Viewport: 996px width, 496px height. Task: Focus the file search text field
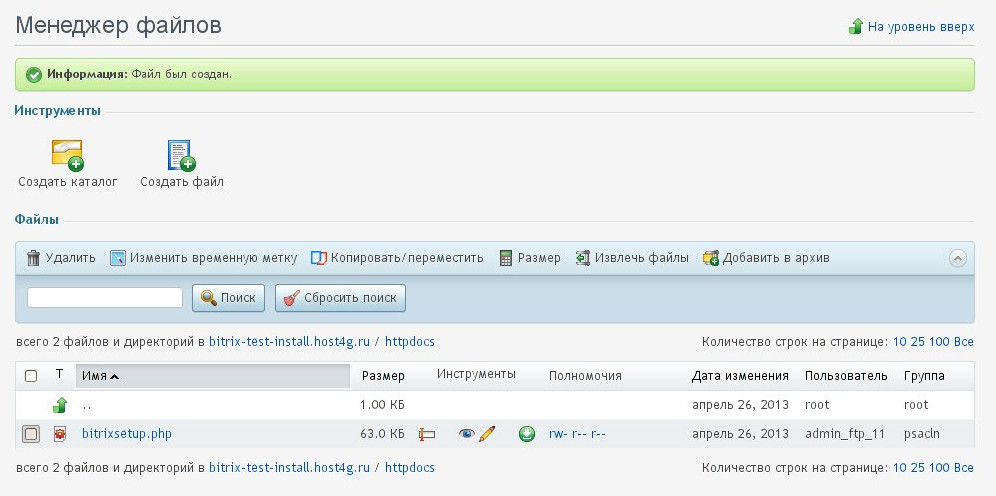(105, 298)
